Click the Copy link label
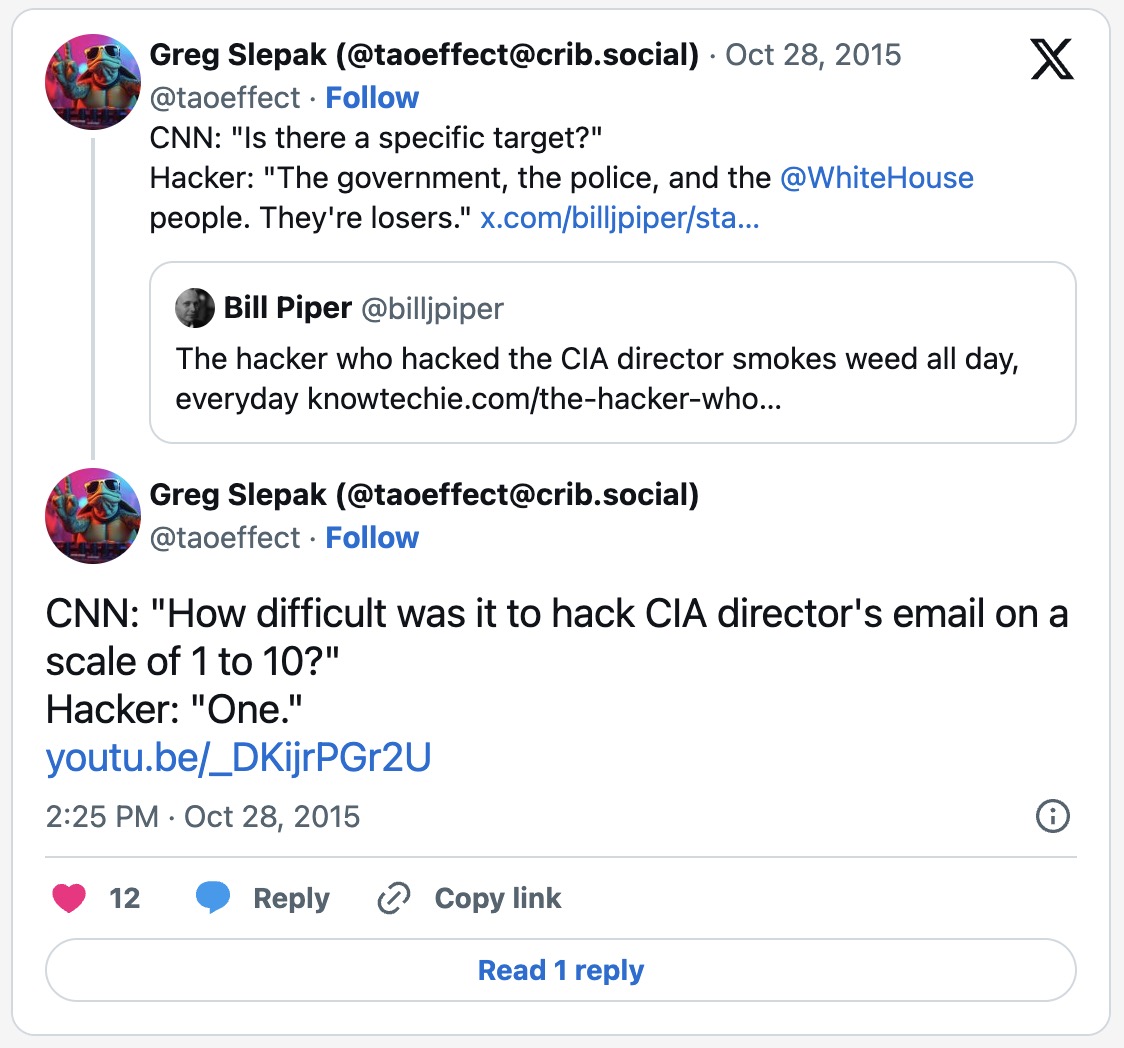This screenshot has width=1124, height=1048. (x=498, y=898)
